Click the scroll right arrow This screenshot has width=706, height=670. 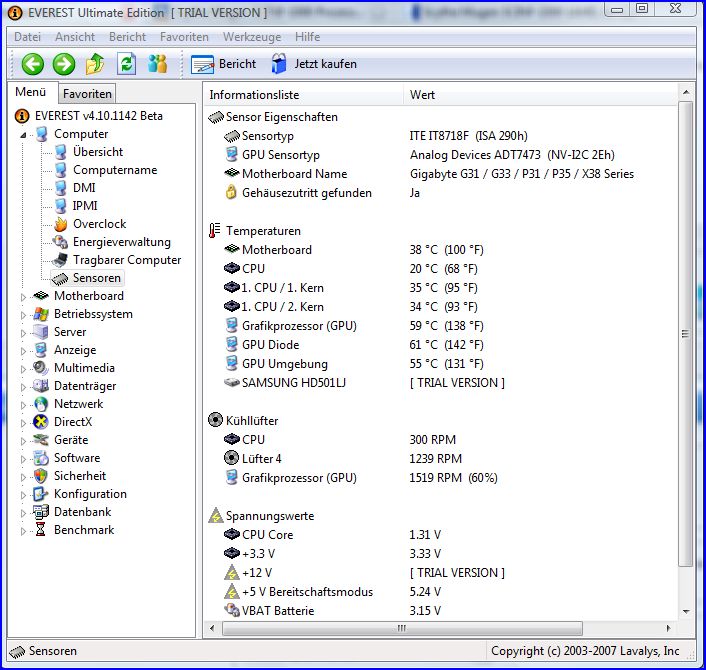point(668,628)
